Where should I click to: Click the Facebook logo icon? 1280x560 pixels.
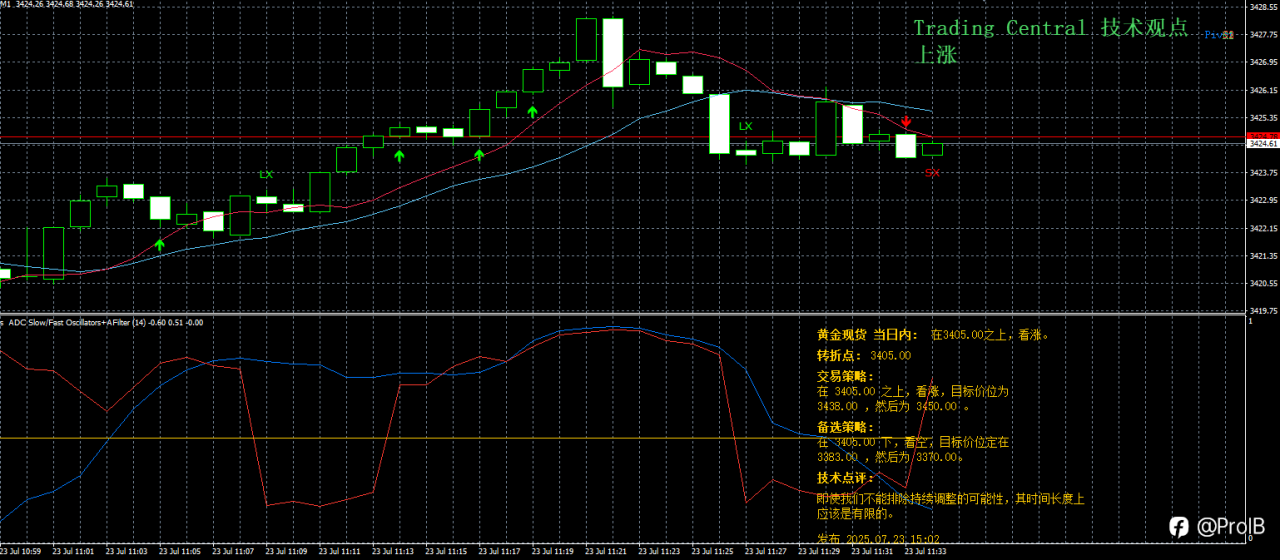coord(1179,526)
